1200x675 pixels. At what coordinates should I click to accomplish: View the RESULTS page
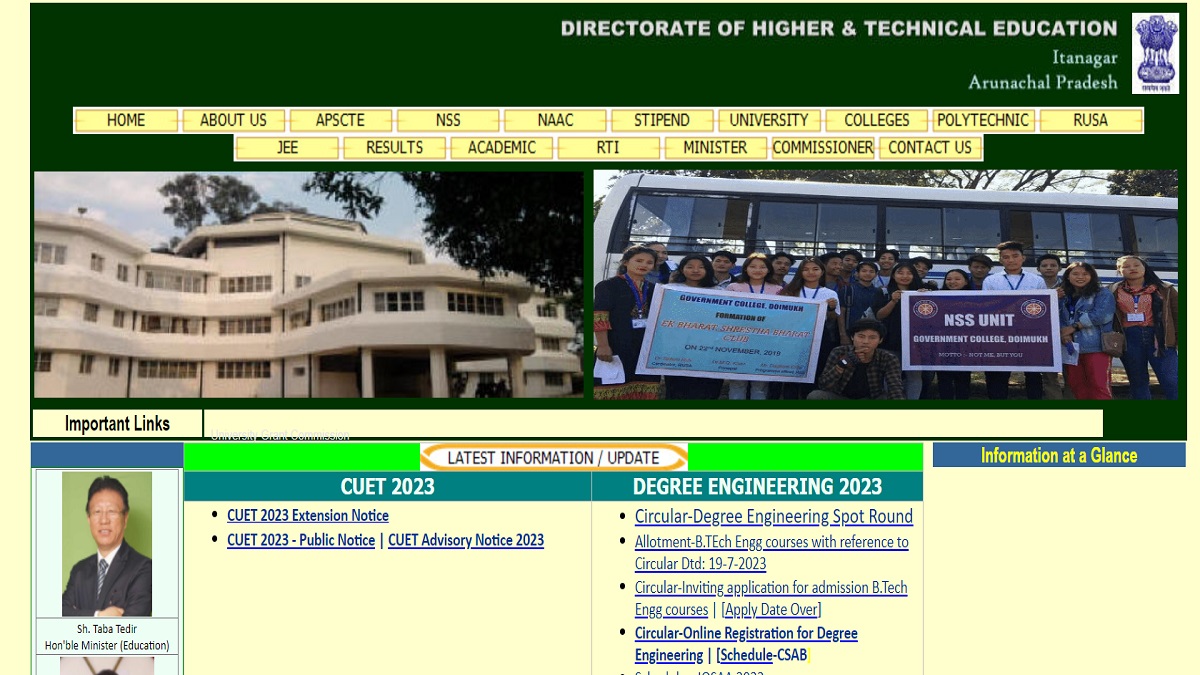[x=394, y=148]
